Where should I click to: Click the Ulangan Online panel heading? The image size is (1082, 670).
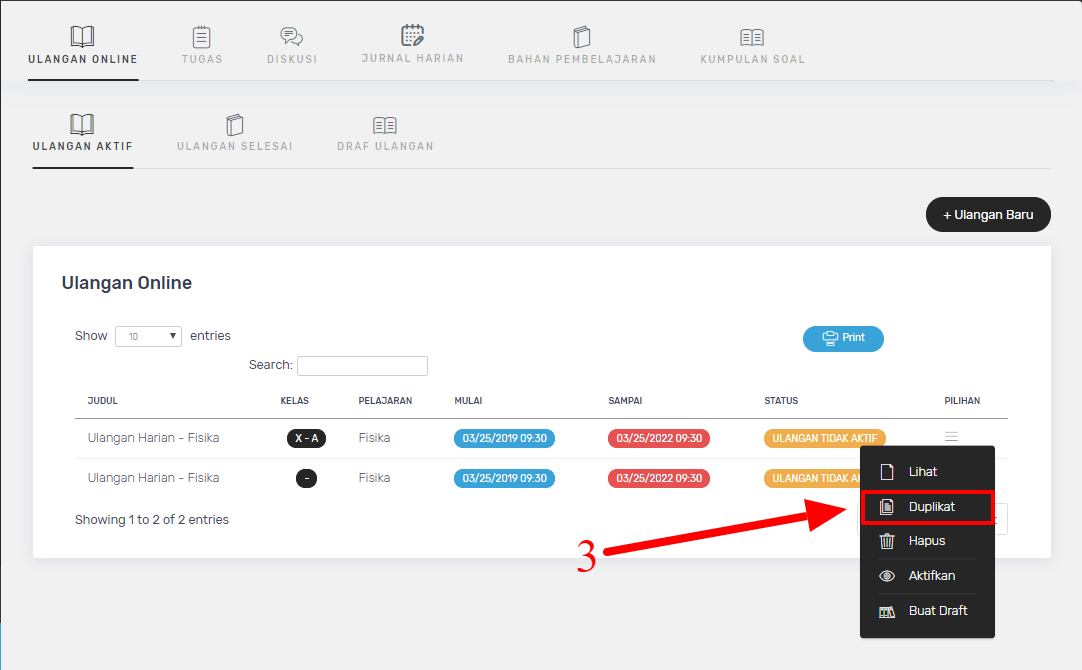127,283
